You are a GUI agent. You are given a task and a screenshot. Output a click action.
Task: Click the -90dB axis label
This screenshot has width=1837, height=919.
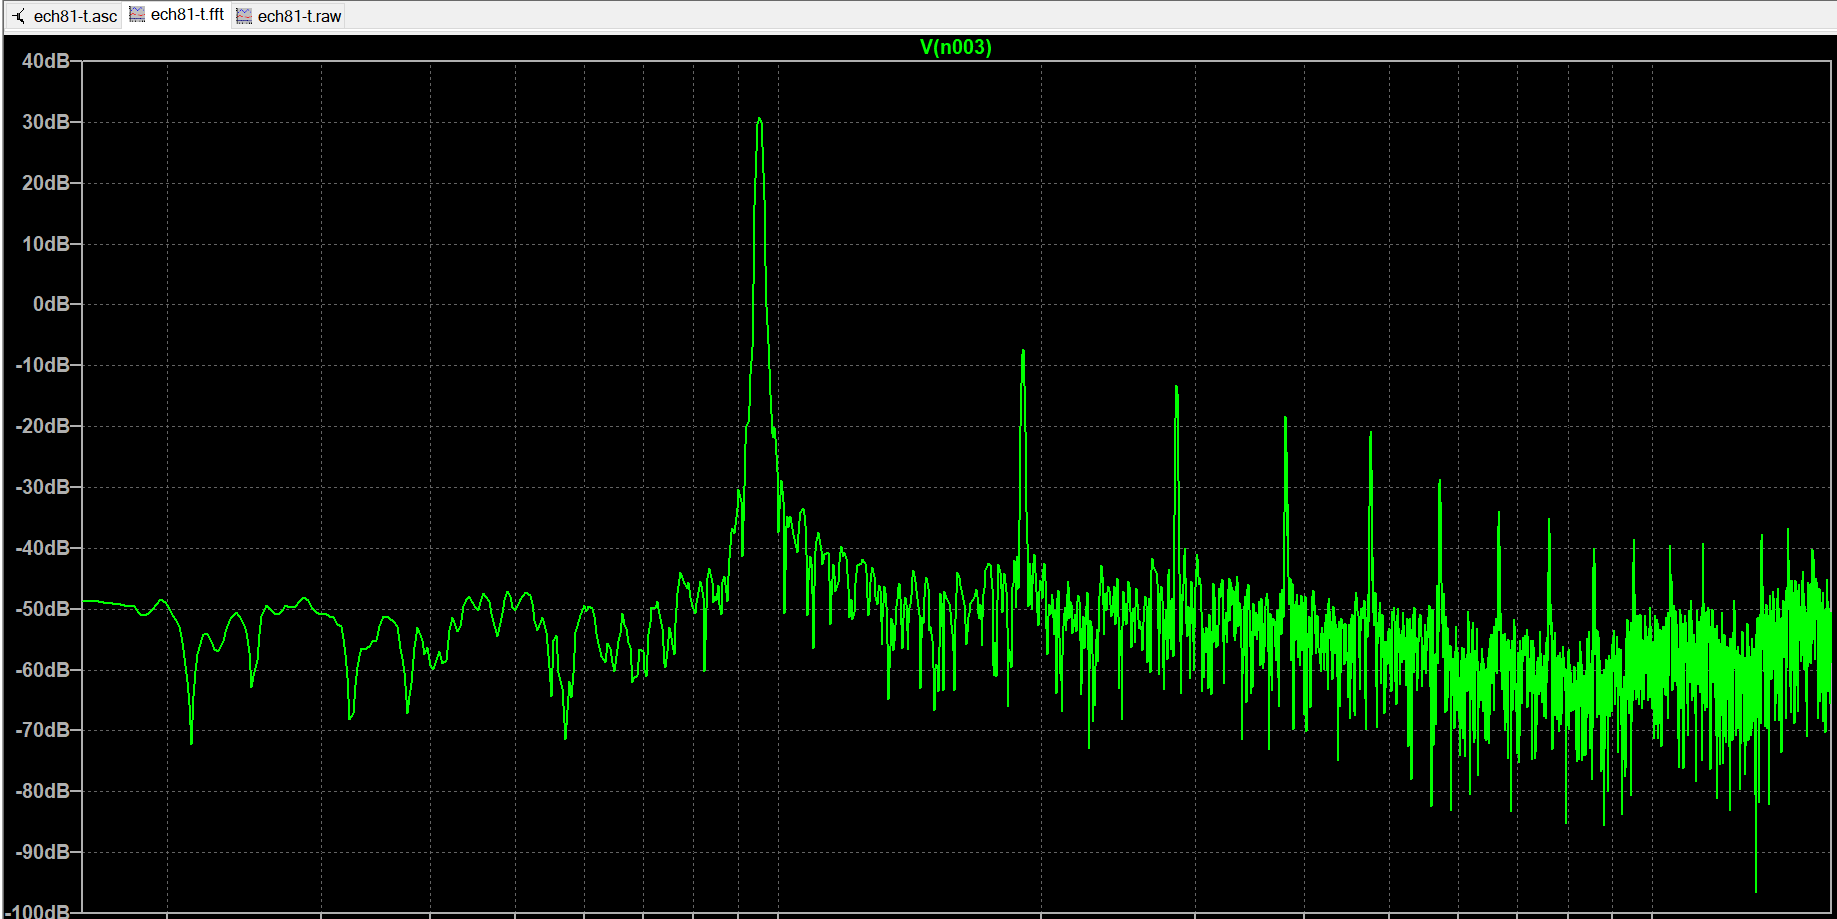pos(43,852)
